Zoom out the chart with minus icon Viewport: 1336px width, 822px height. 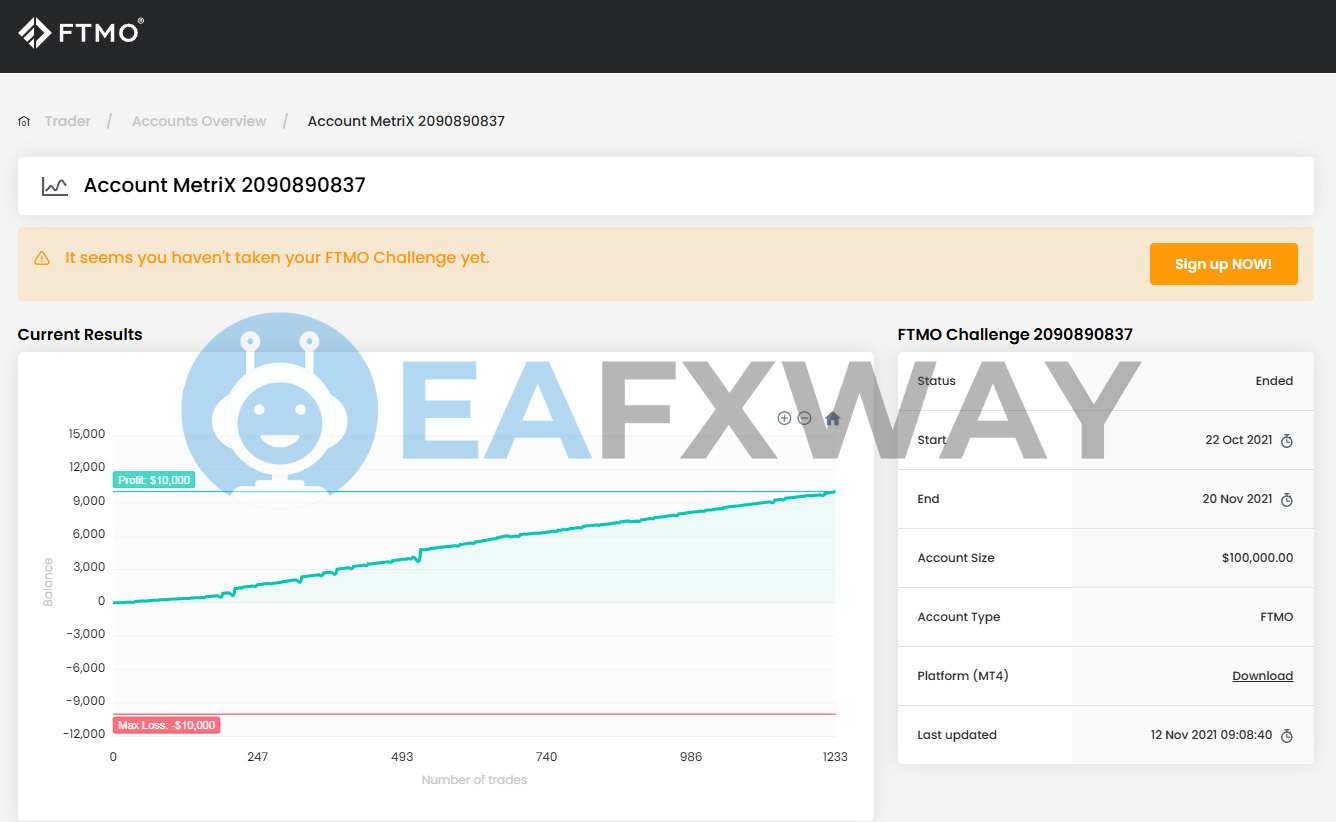(x=804, y=418)
